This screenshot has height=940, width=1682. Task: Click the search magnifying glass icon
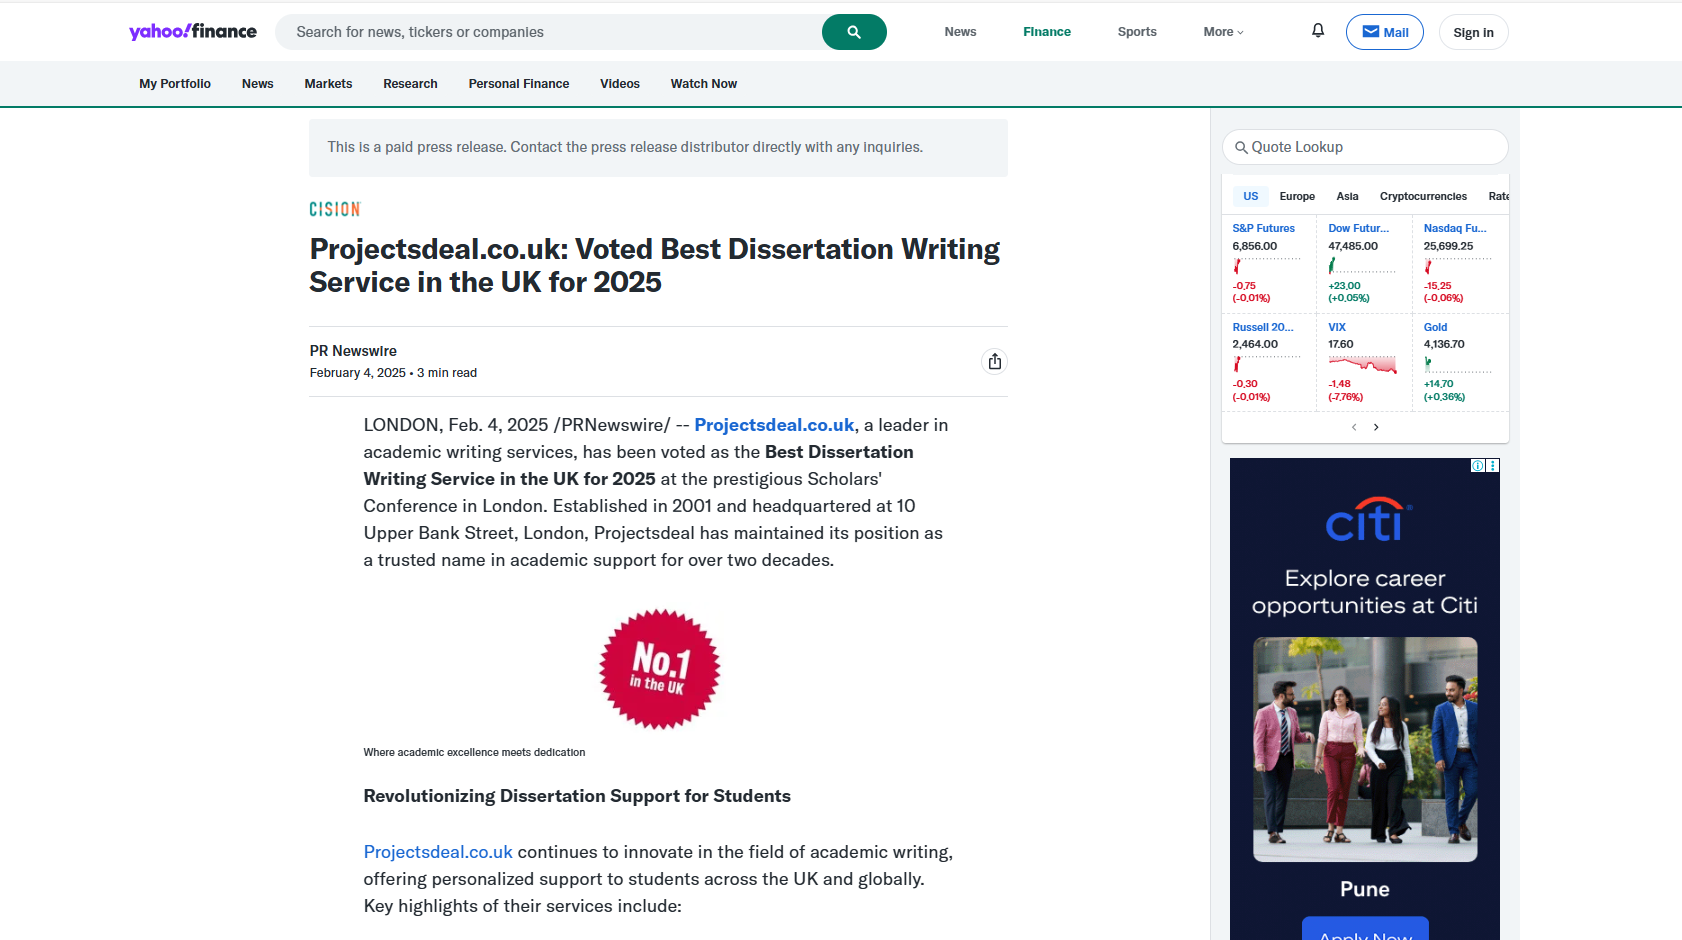pyautogui.click(x=853, y=31)
